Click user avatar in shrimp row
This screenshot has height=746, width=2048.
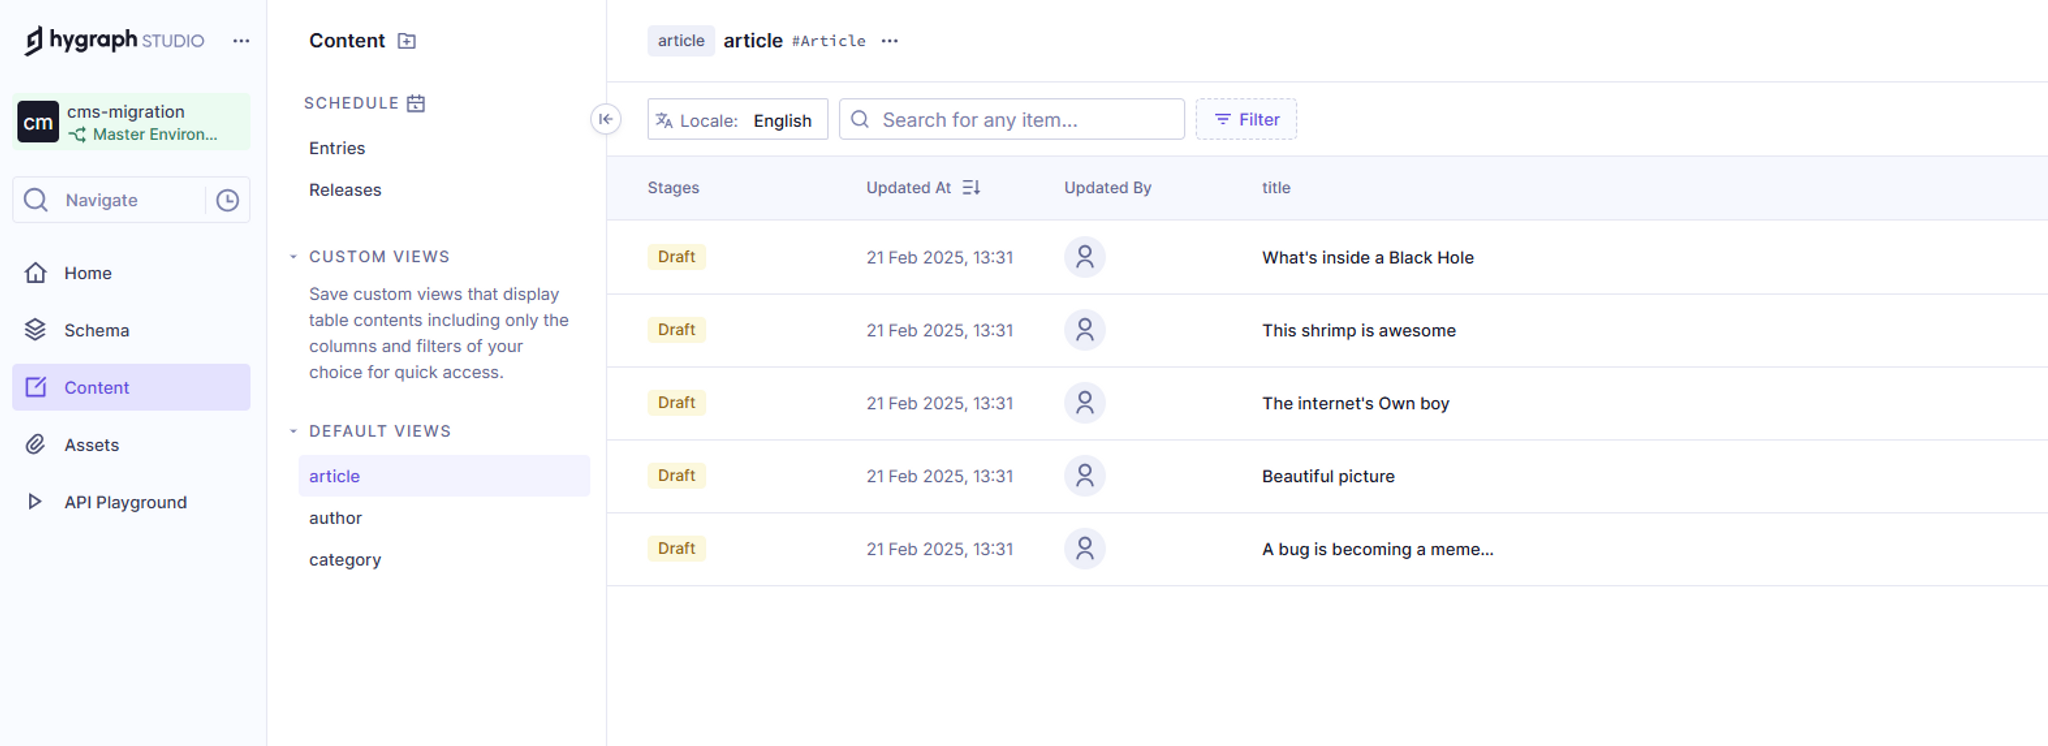tap(1085, 330)
